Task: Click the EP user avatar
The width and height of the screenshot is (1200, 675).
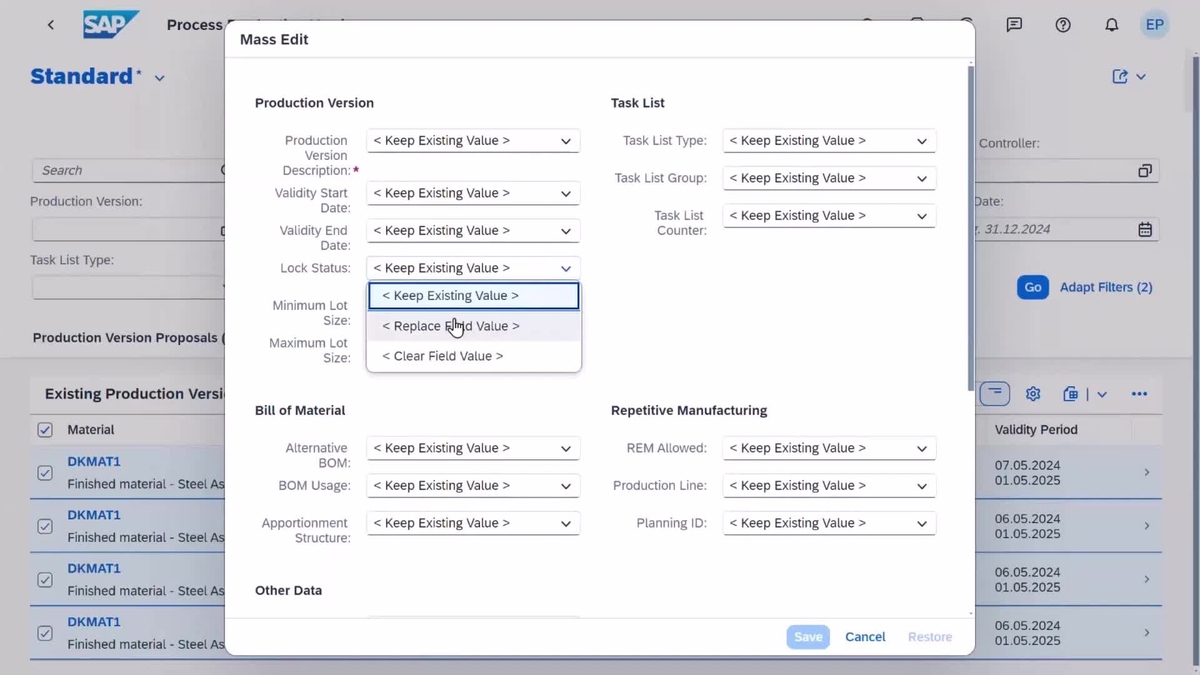Action: coord(1155,24)
